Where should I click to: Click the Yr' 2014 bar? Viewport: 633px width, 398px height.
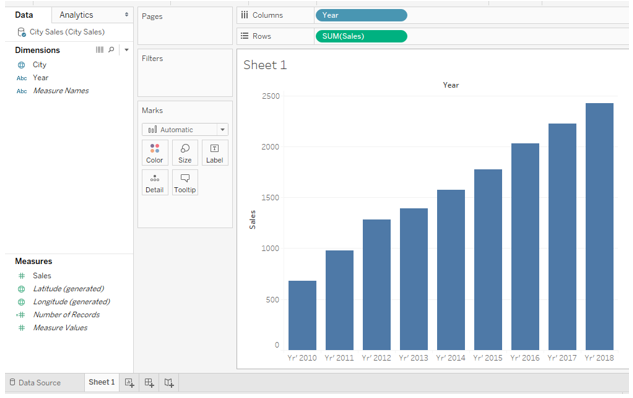coord(451,270)
